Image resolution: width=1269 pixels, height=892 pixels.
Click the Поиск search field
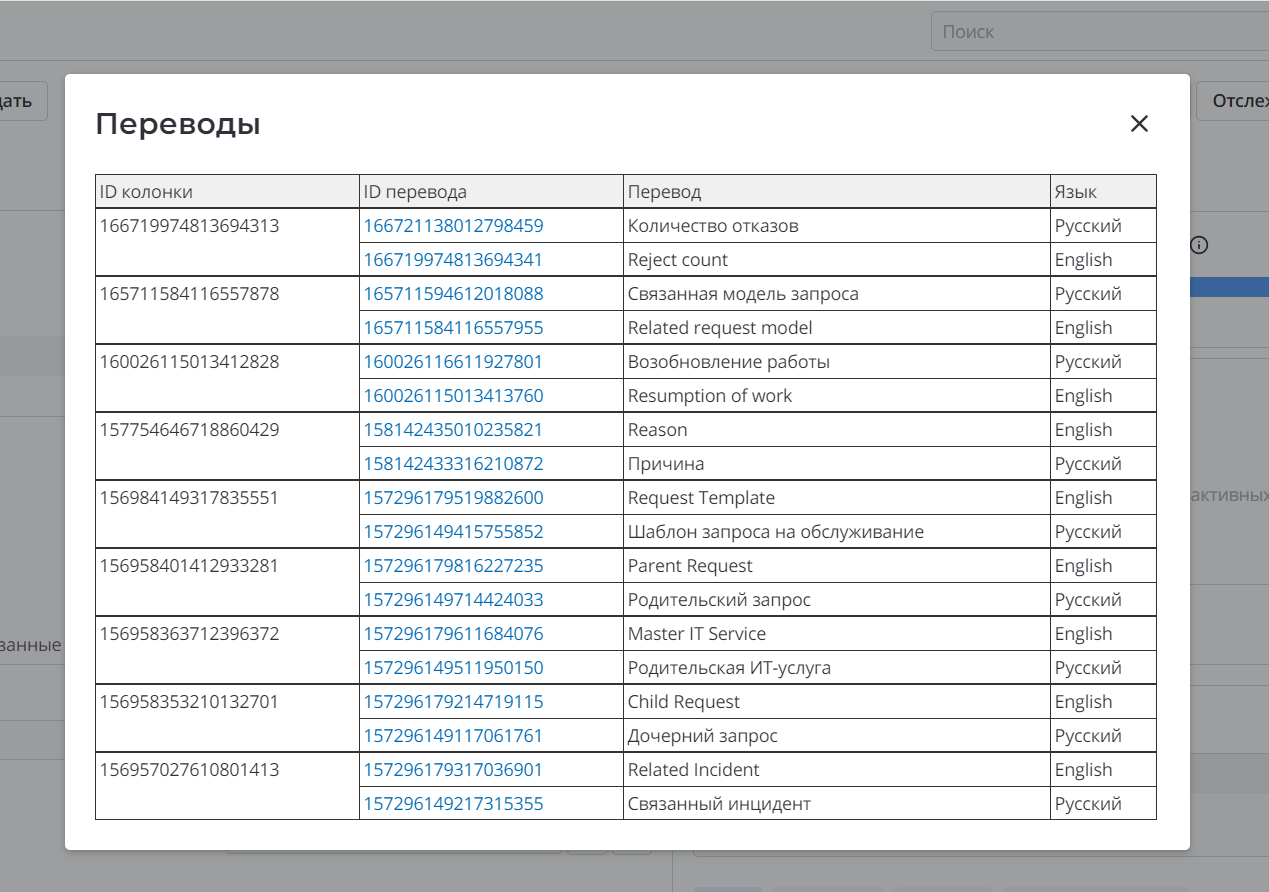pyautogui.click(x=1100, y=32)
